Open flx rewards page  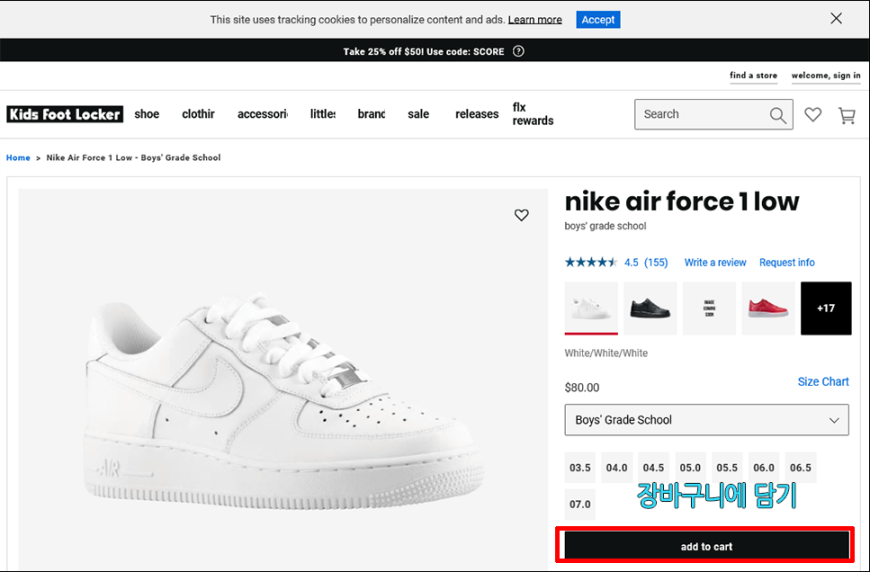[x=533, y=114]
